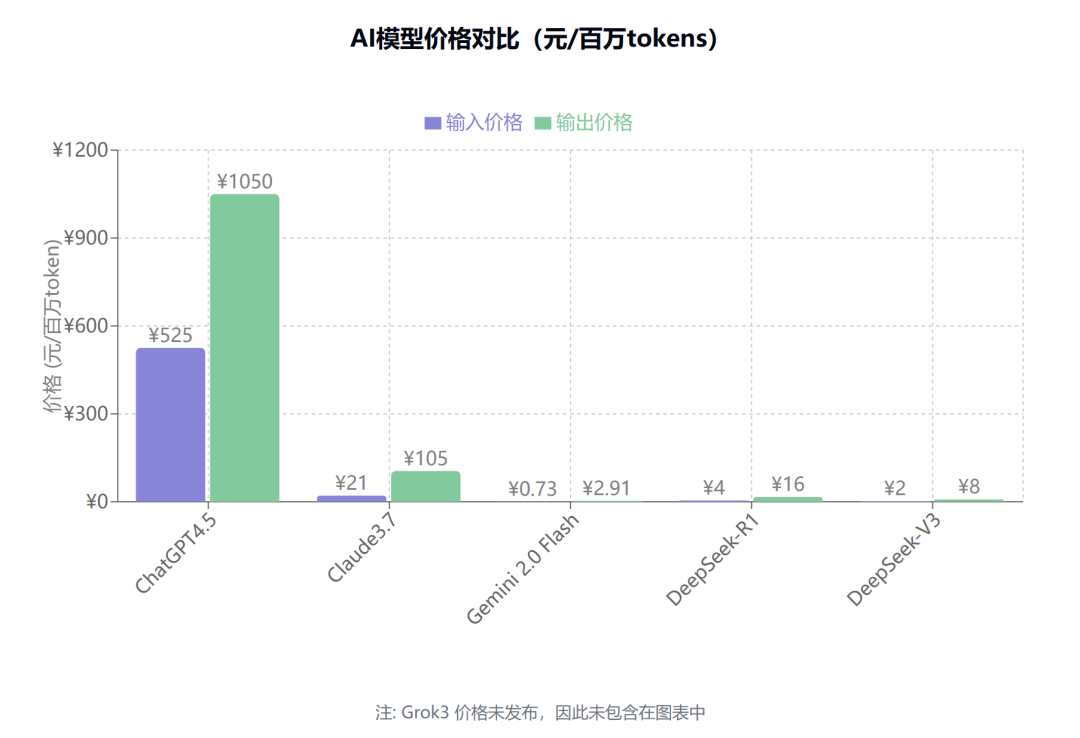Viewport: 1080px width, 738px height.
Task: Select the ChatGPT4.5 purple input bar
Action: (x=170, y=424)
